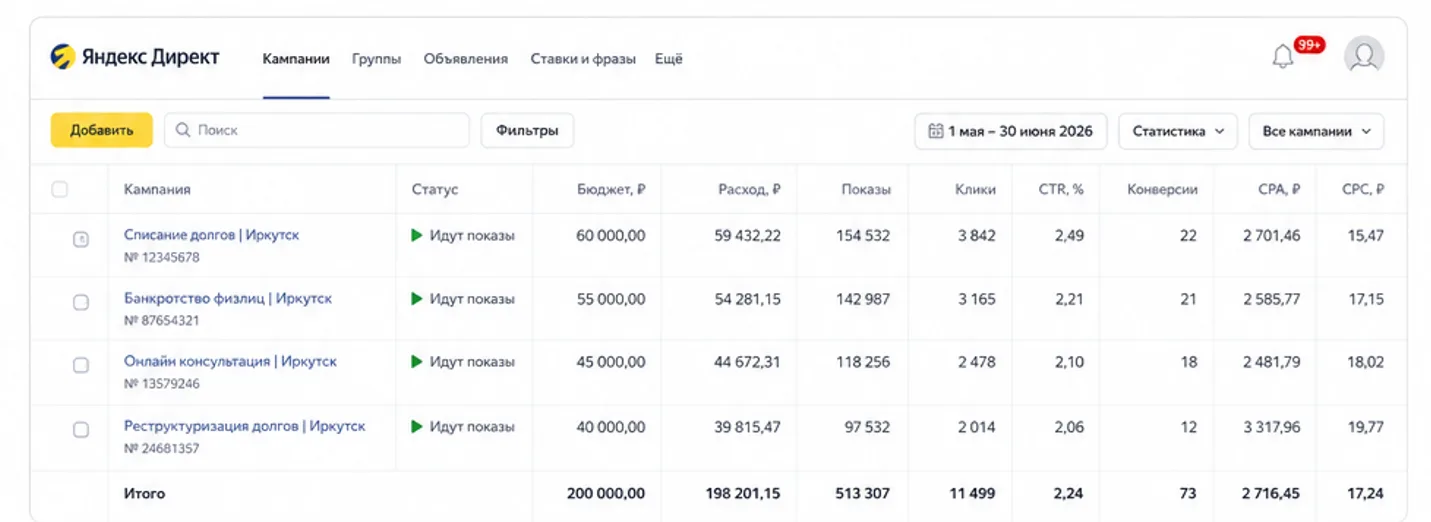Open the notifications bell icon
The image size is (1431, 522).
coord(1282,57)
